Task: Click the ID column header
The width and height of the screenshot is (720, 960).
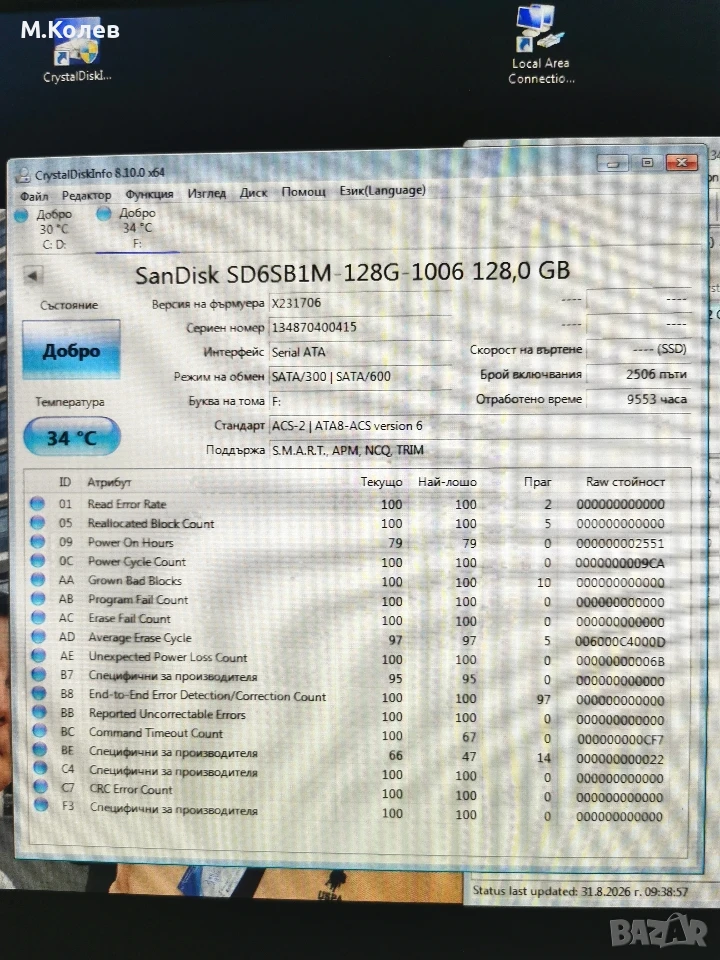Action: tap(65, 482)
